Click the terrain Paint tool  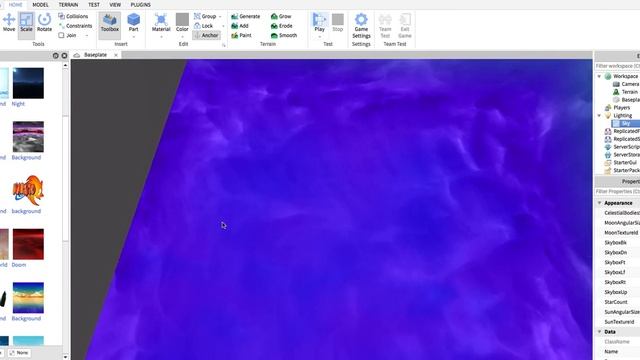pyautogui.click(x=241, y=36)
